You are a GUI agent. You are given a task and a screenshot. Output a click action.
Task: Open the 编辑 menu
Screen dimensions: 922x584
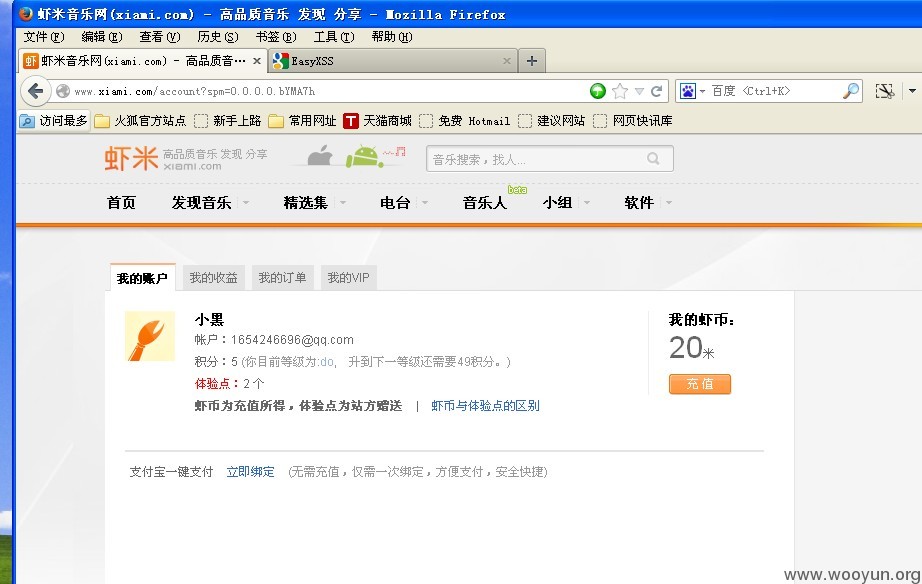102,36
